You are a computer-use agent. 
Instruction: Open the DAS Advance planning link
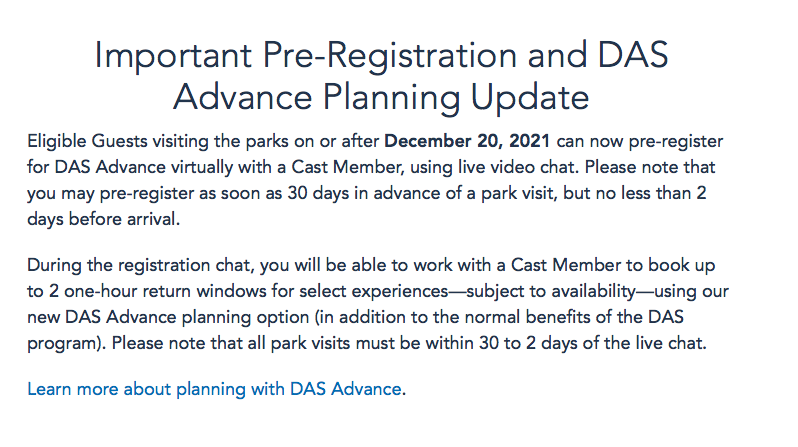(215, 388)
